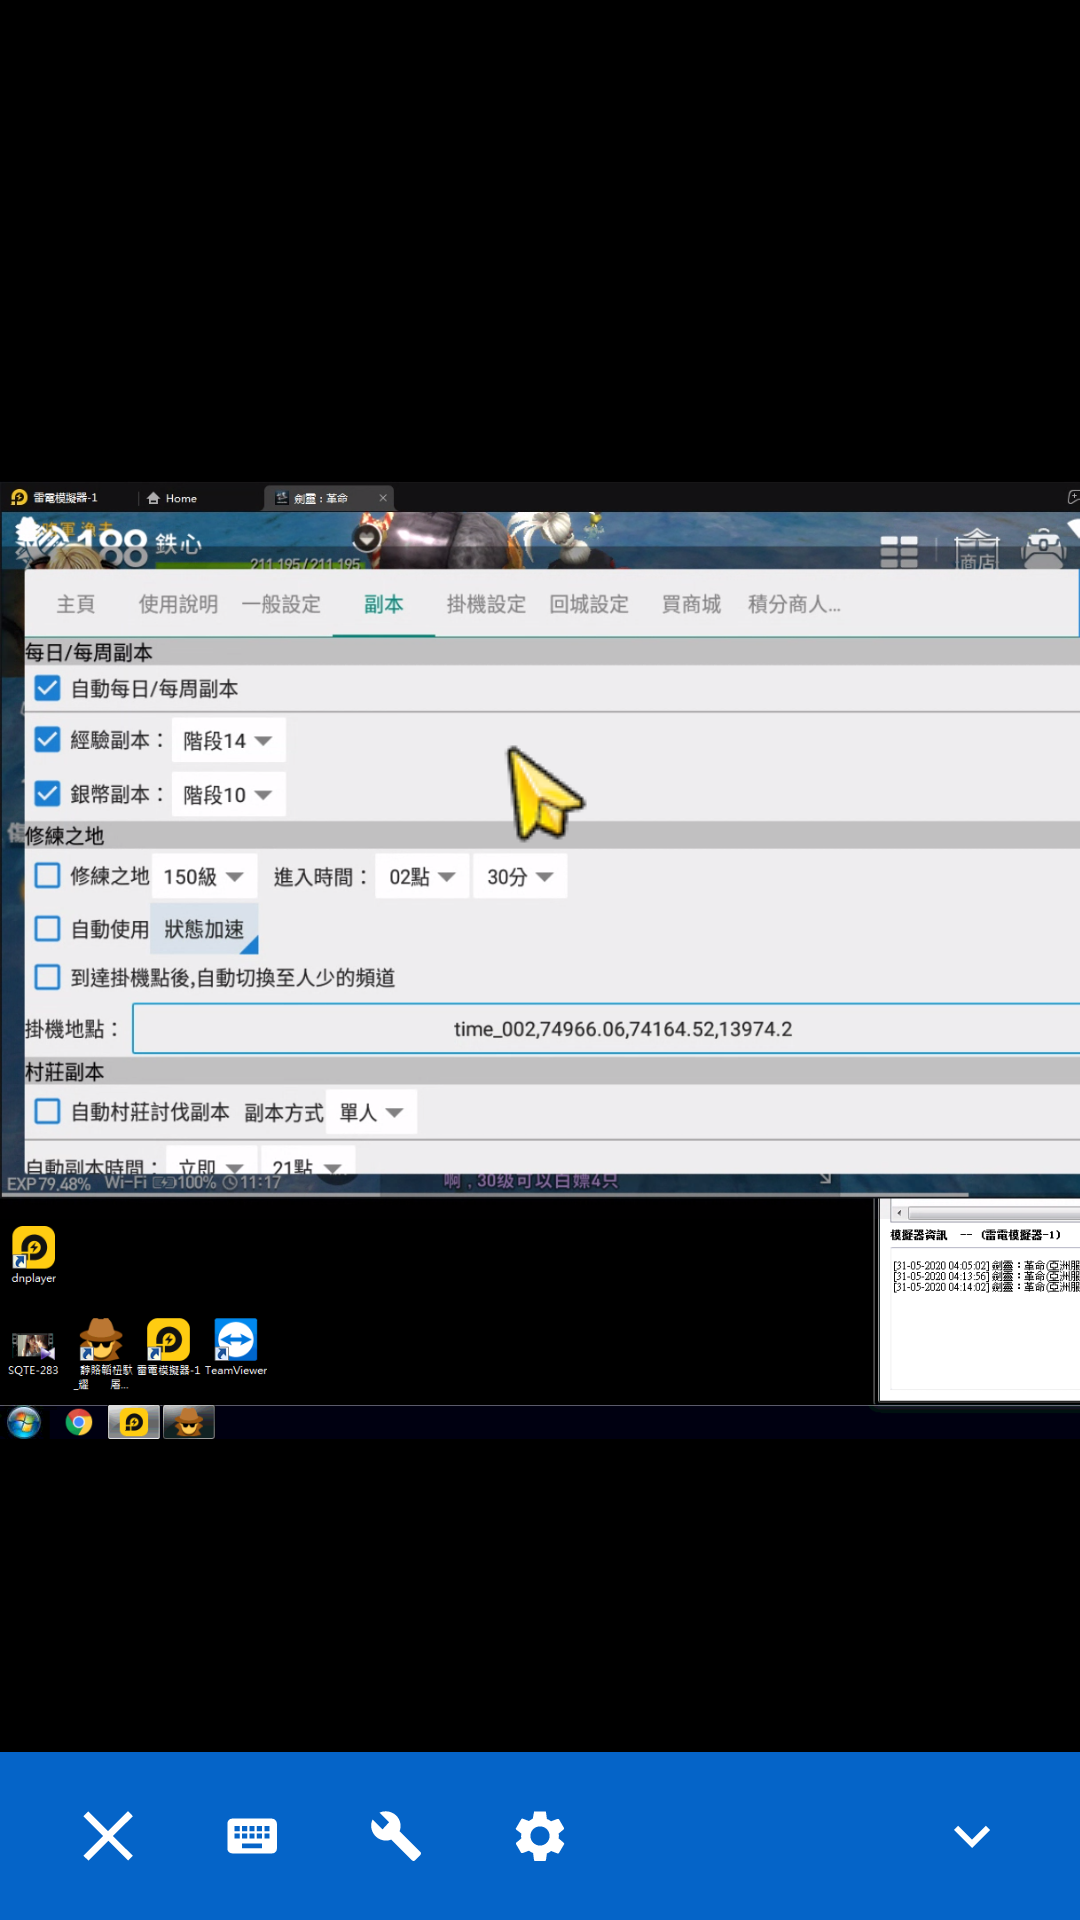1080x1920 pixels.
Task: Open the game grid menu icon
Action: tap(899, 551)
